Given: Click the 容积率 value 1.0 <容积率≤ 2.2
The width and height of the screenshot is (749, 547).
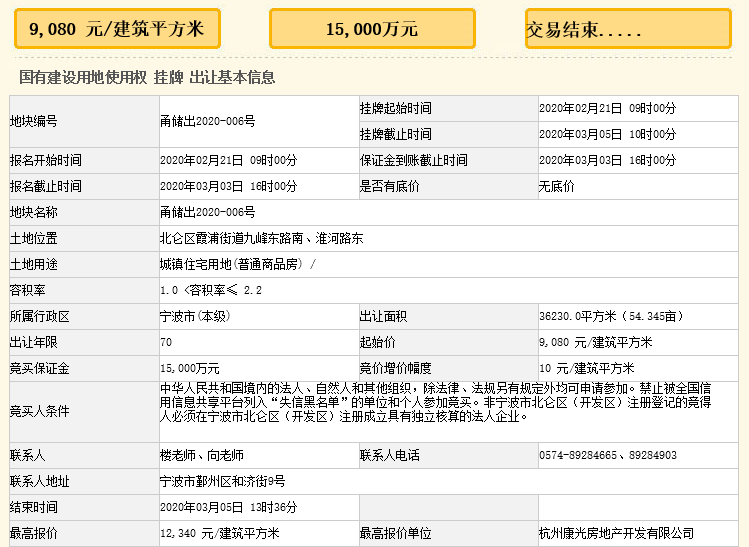Looking at the screenshot, I should tap(210, 290).
